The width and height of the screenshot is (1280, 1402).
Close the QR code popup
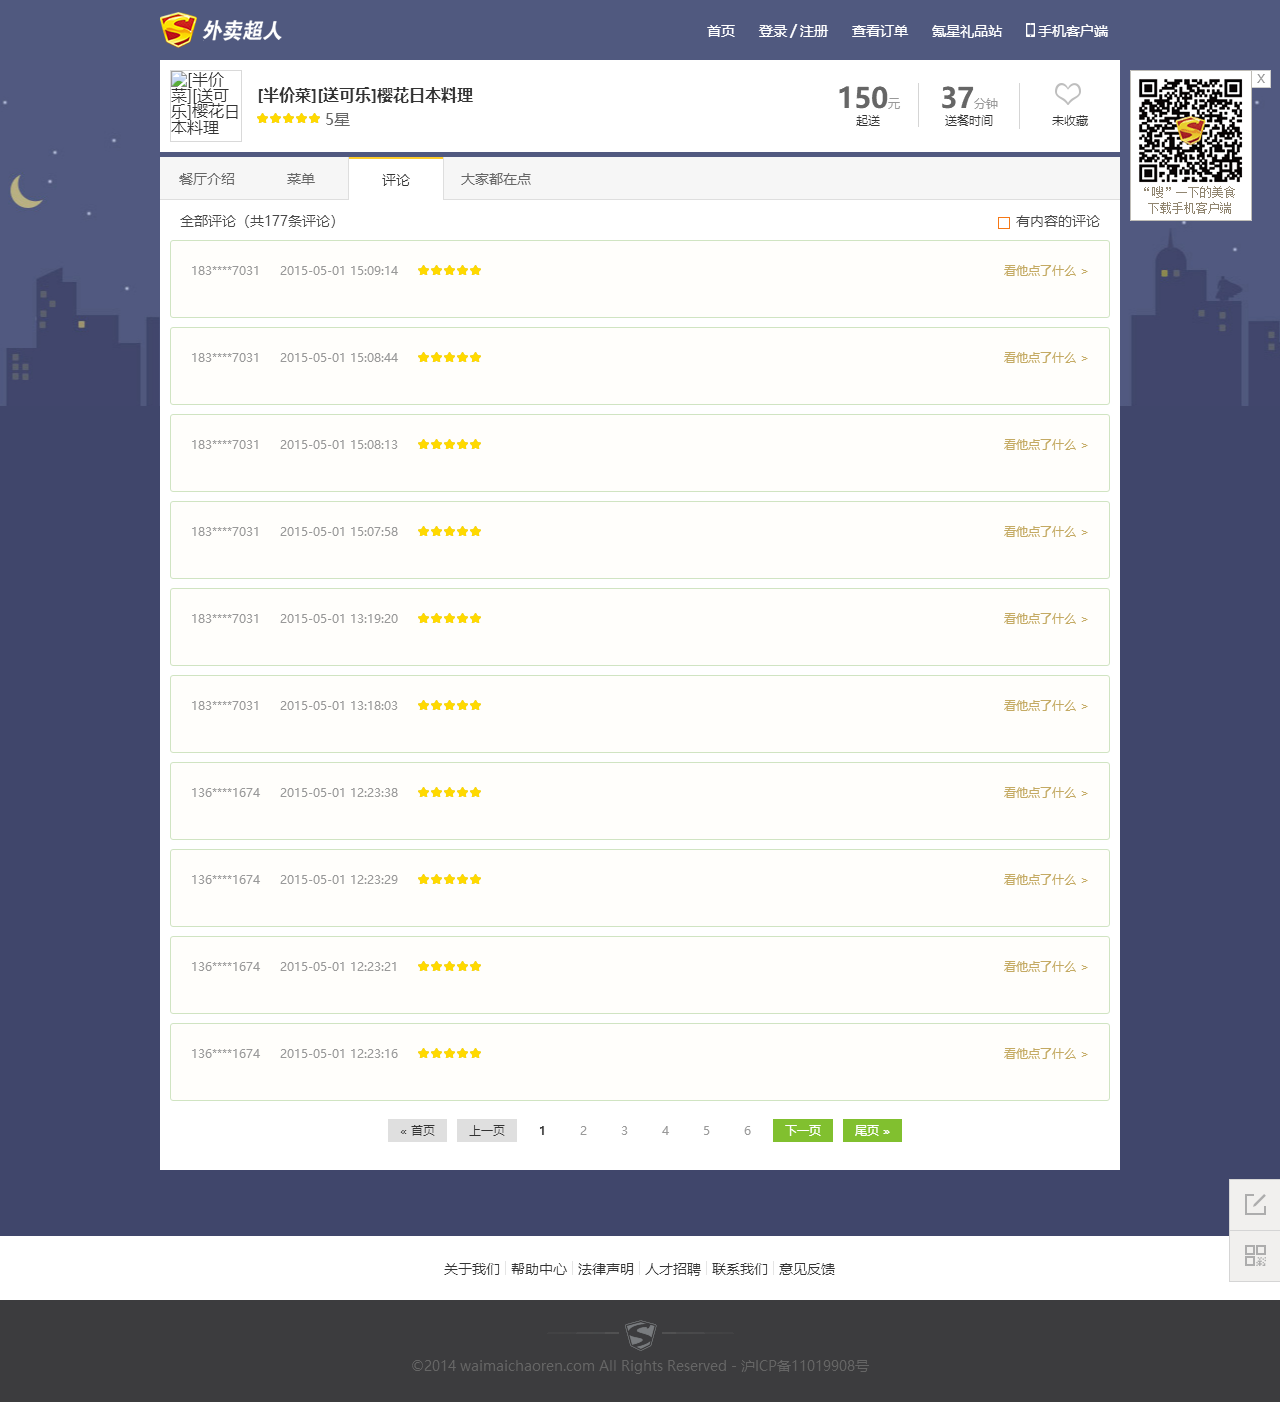(x=1261, y=79)
